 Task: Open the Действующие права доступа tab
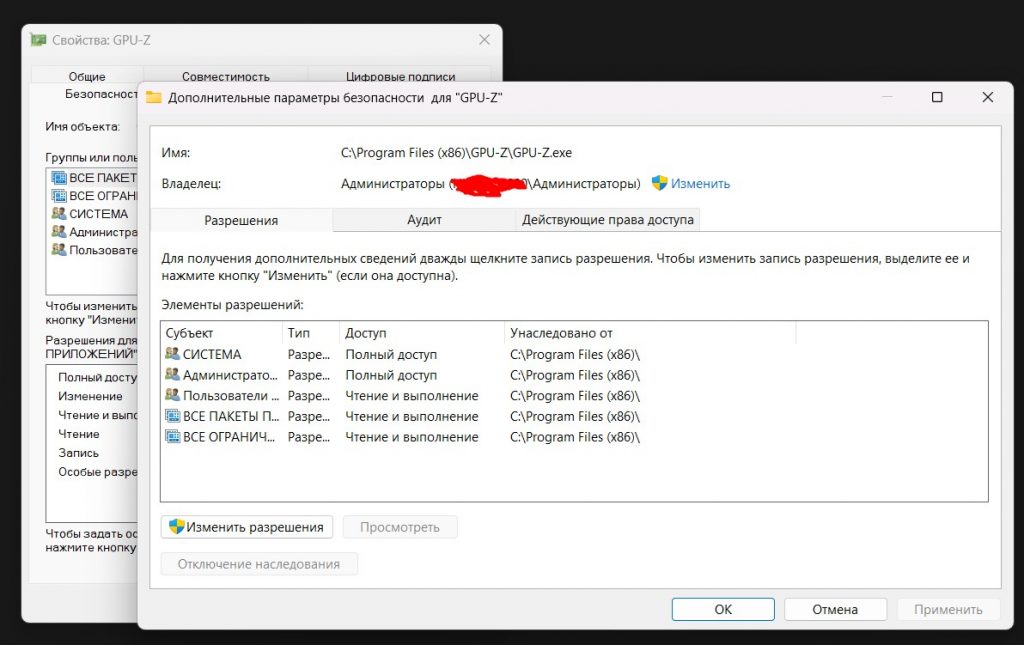[x=607, y=220]
